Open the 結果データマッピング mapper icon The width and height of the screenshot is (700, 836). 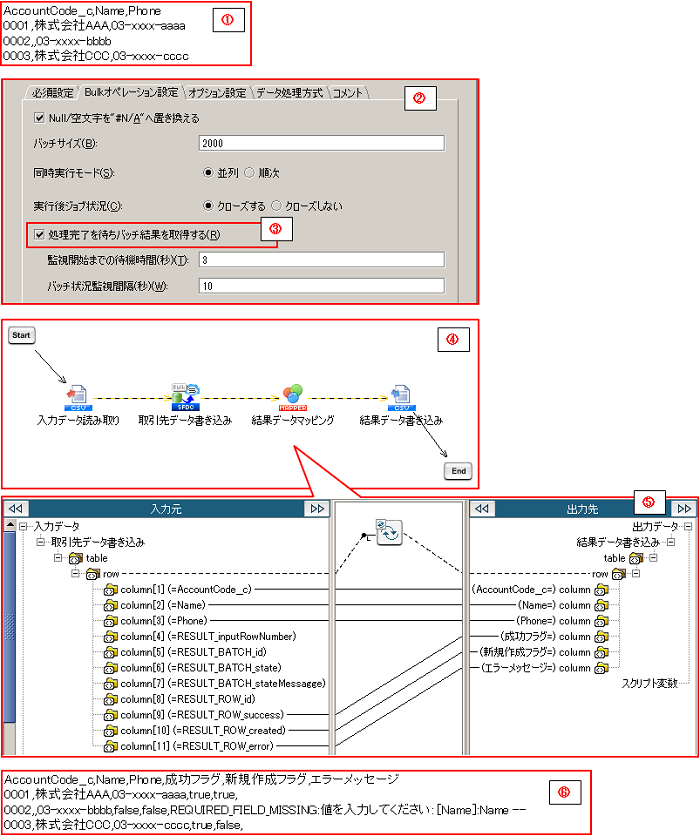[292, 397]
